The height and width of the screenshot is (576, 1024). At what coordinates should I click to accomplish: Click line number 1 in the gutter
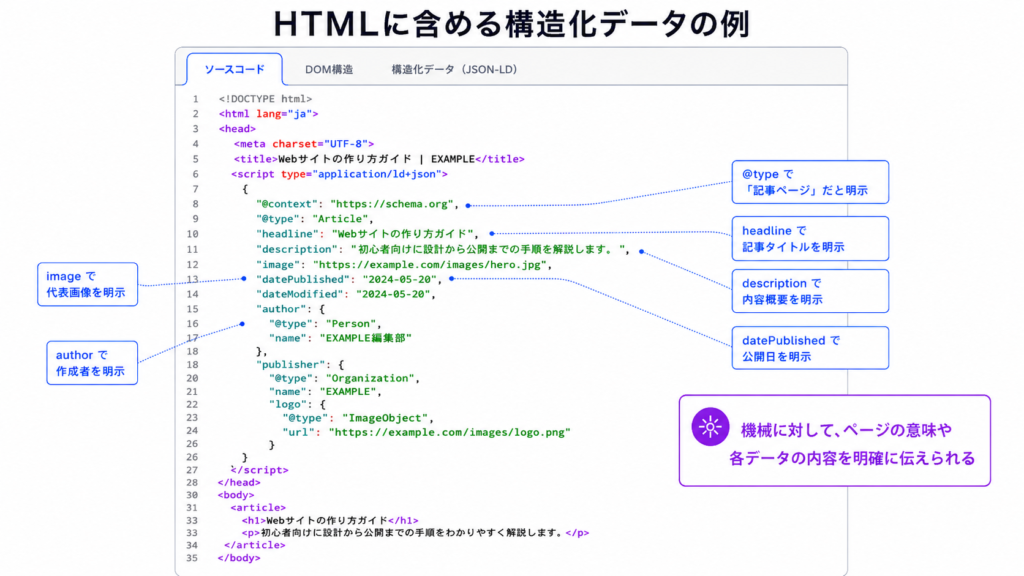pos(195,99)
